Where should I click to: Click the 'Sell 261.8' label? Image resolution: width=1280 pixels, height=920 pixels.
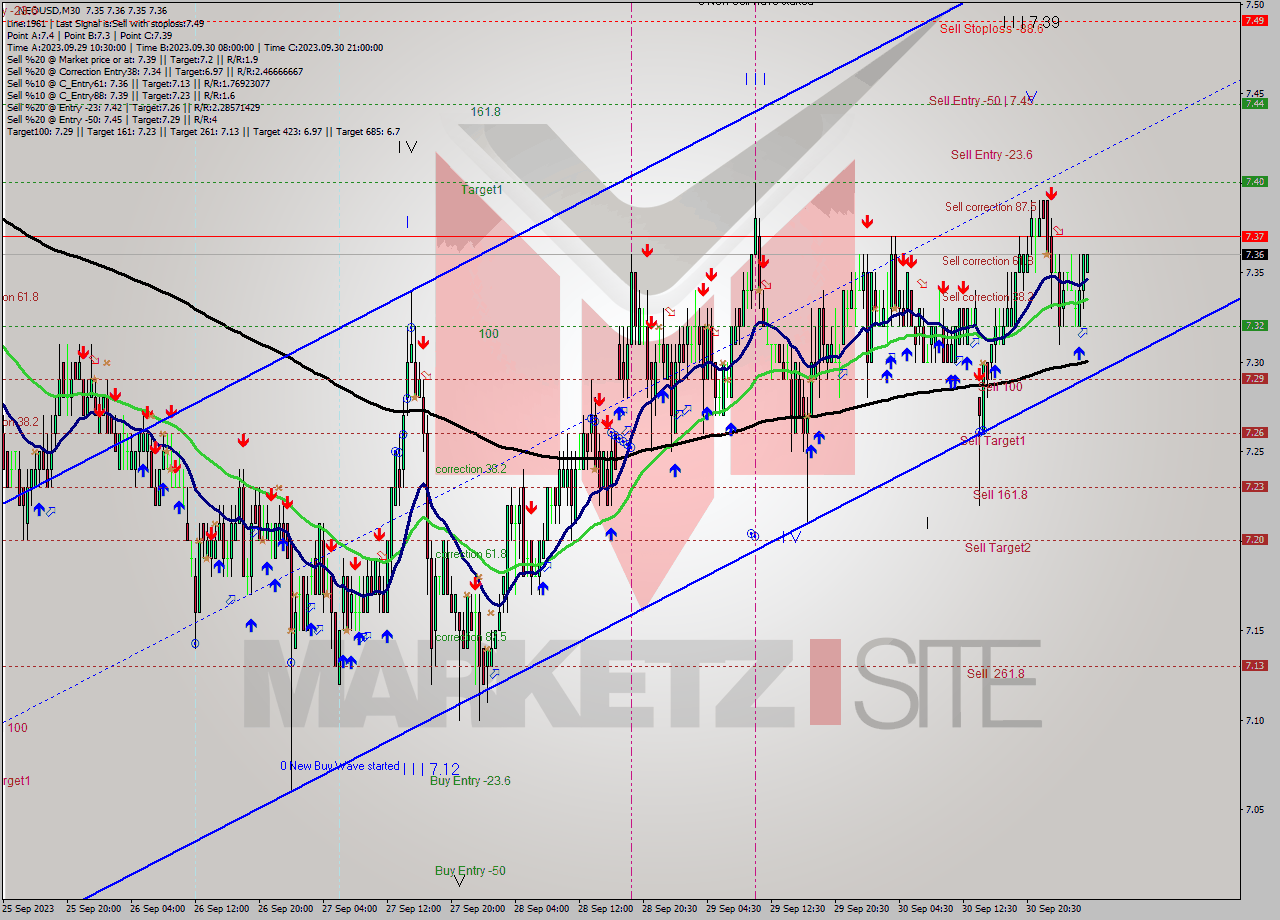click(x=995, y=674)
